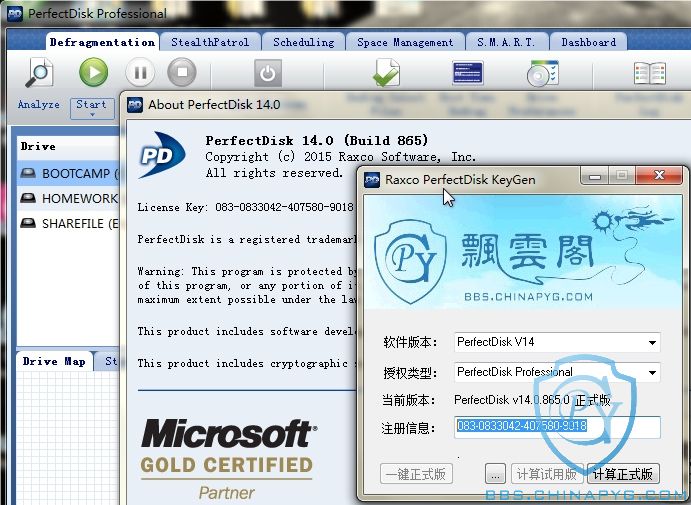This screenshot has width=691, height=505.
Task: Click the HOMEWORK drive icon
Action: (x=28, y=198)
